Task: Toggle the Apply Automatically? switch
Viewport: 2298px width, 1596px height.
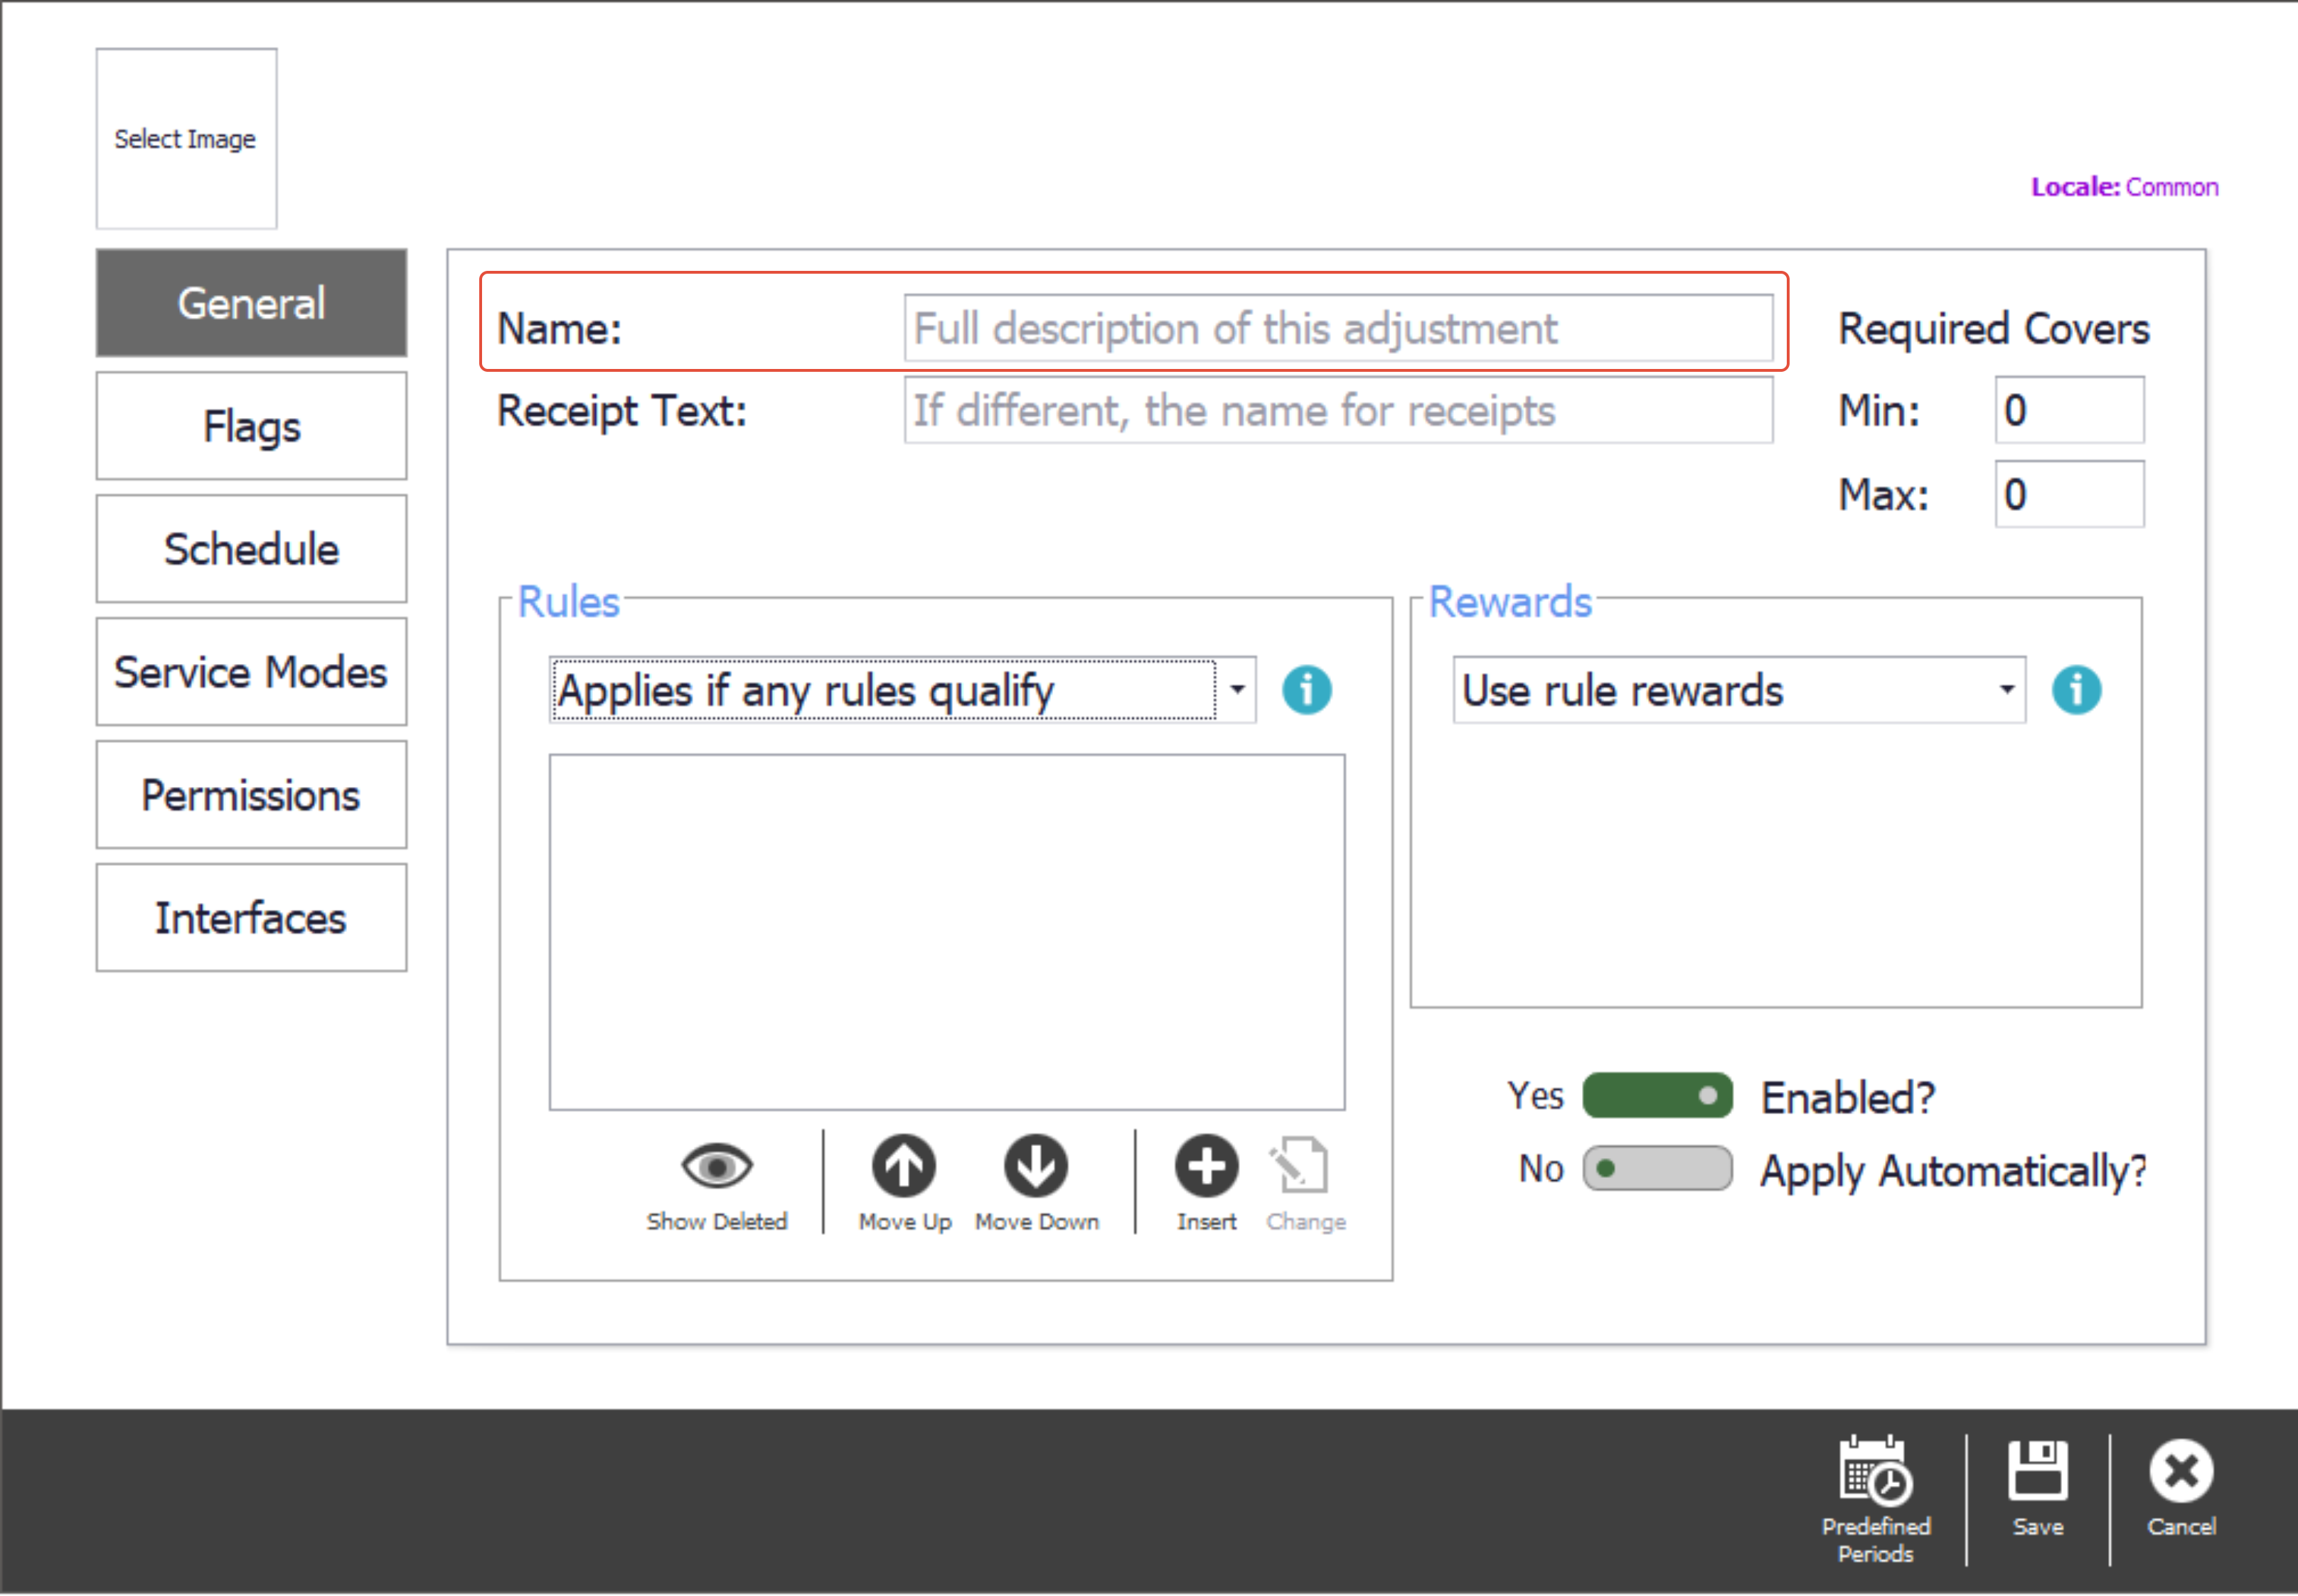Action: (x=1657, y=1169)
